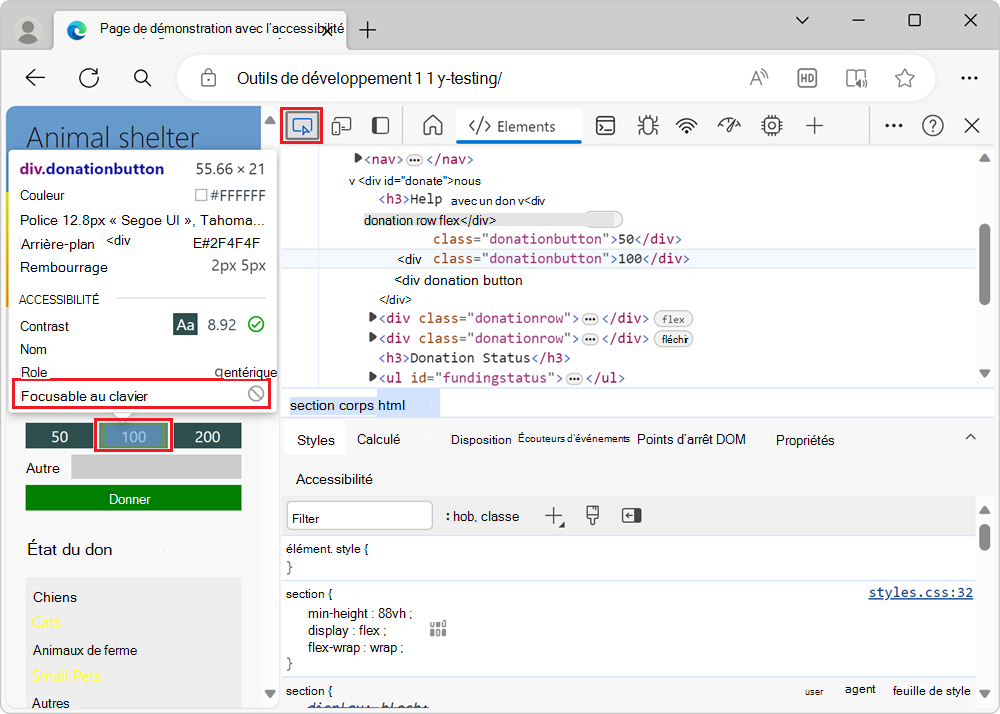Expand the more panel tabs chevron
1000x714 pixels.
click(x=969, y=438)
